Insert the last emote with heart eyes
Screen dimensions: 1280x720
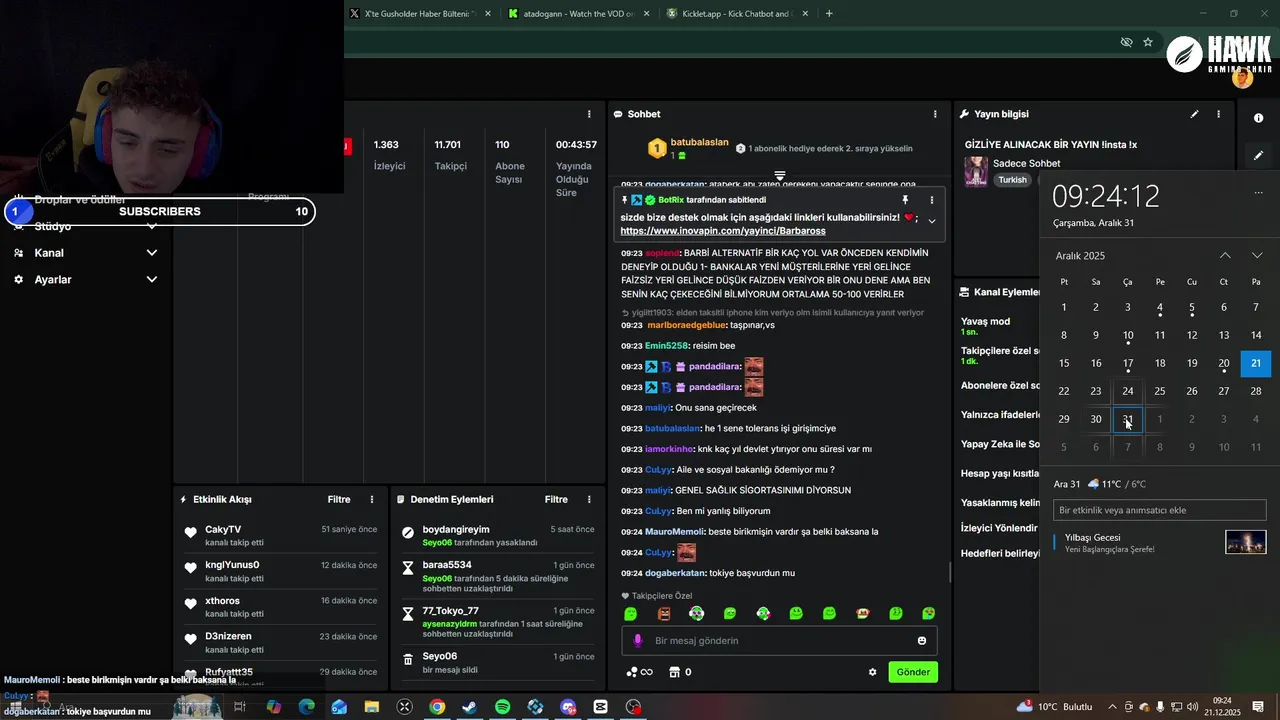(x=928, y=613)
